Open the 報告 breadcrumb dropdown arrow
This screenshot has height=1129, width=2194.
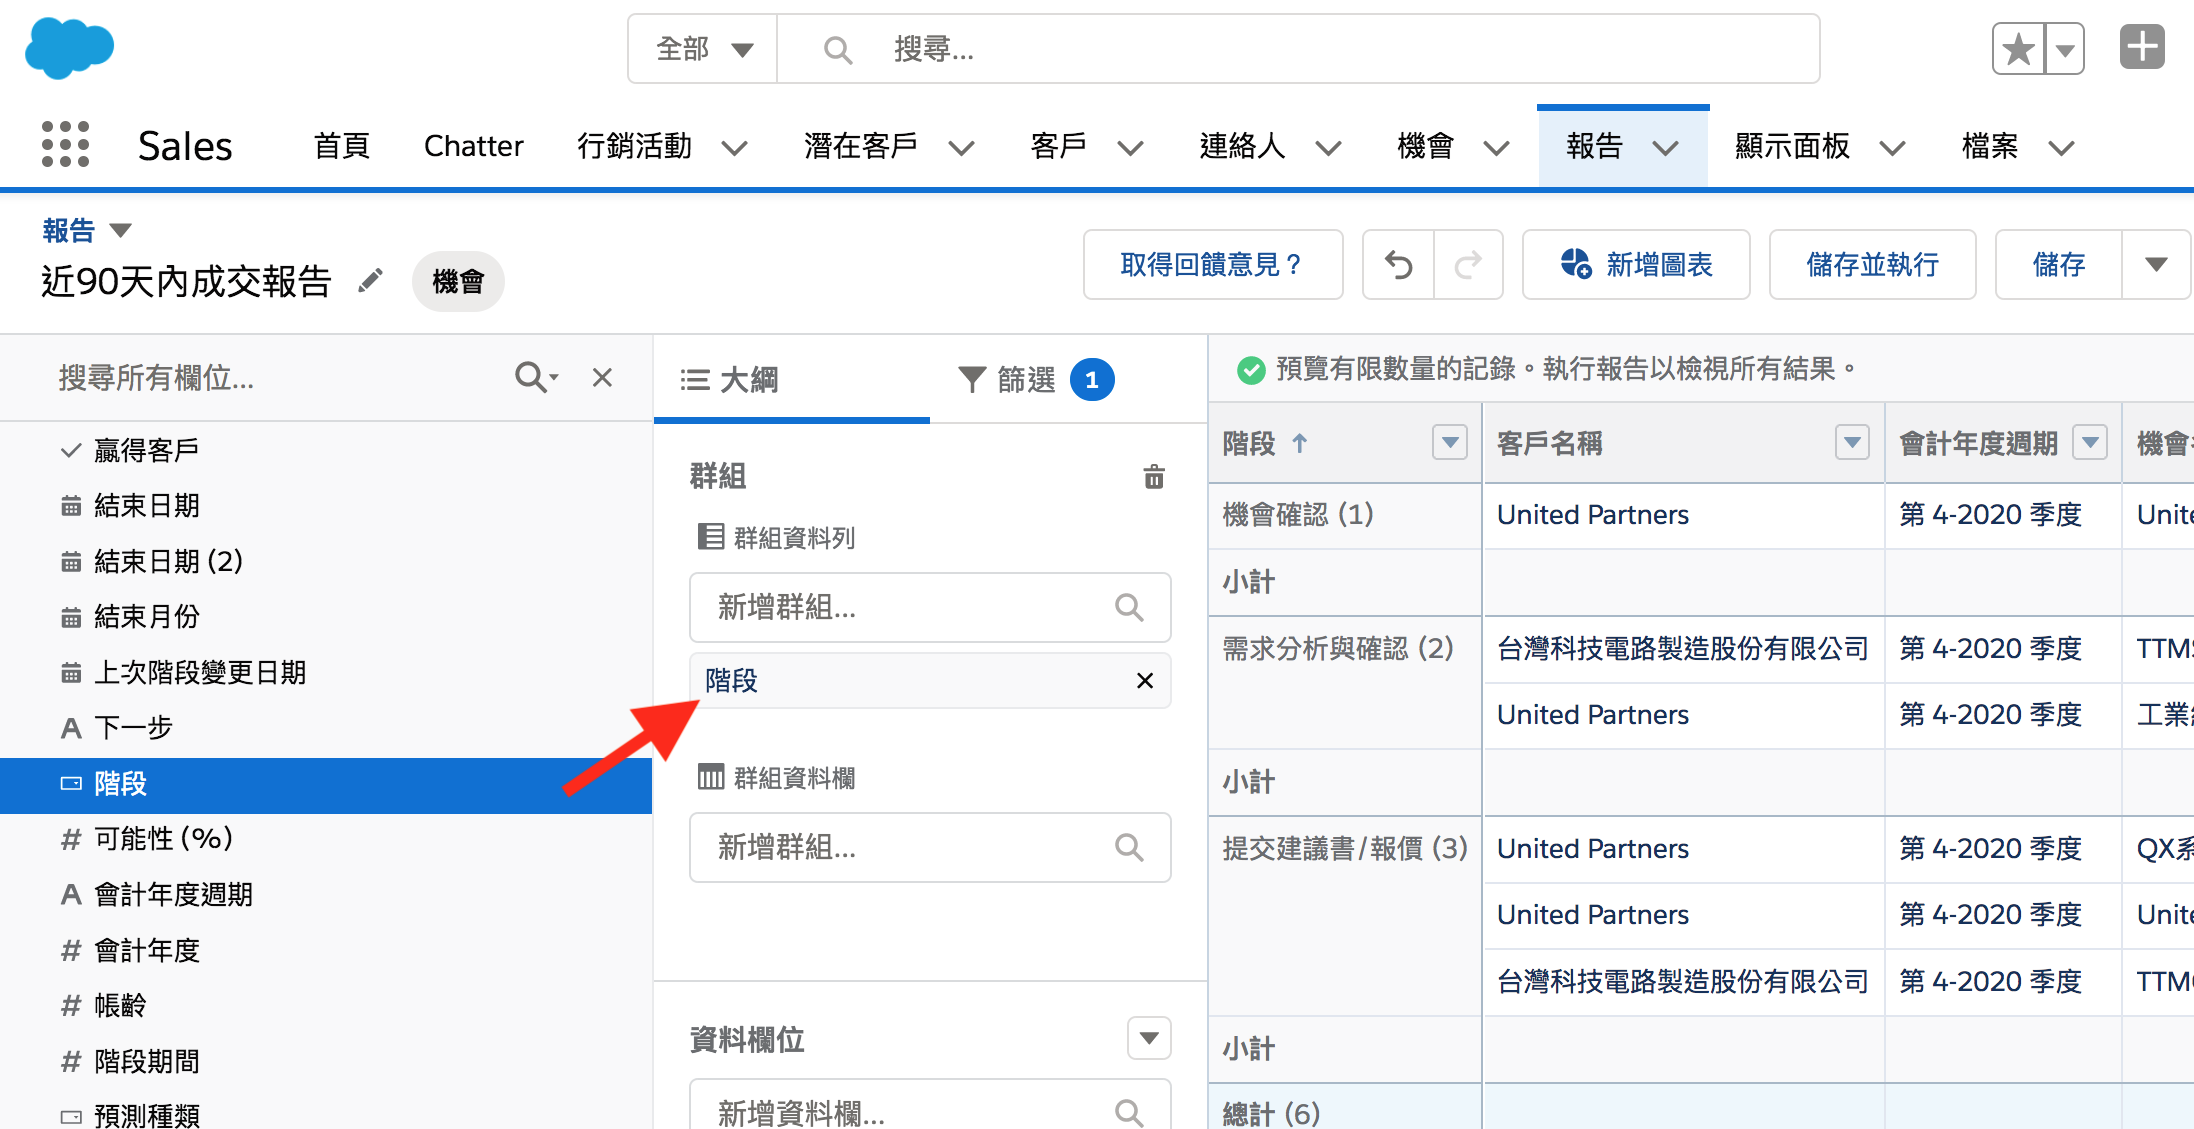coord(120,230)
